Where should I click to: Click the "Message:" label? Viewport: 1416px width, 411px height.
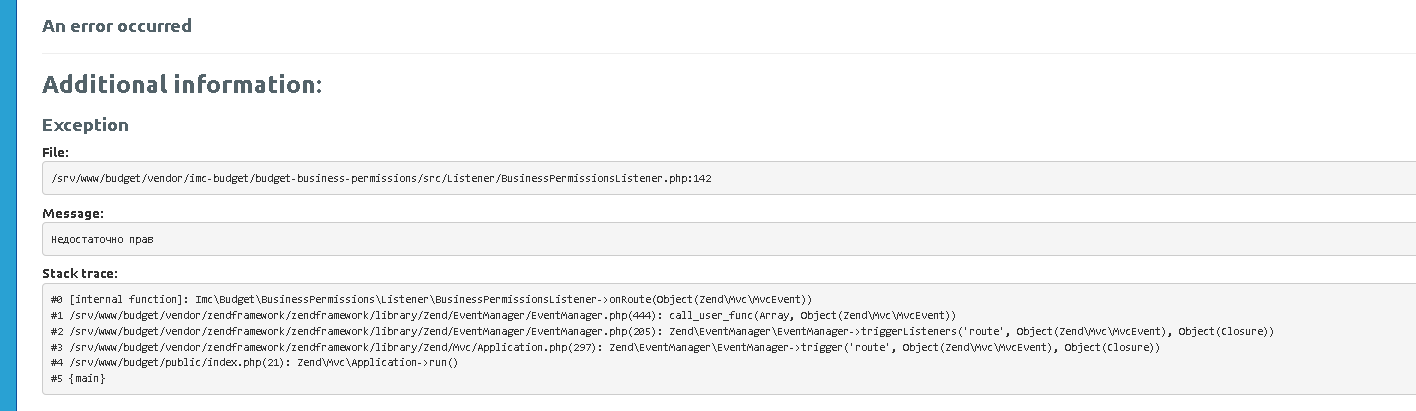pos(73,214)
